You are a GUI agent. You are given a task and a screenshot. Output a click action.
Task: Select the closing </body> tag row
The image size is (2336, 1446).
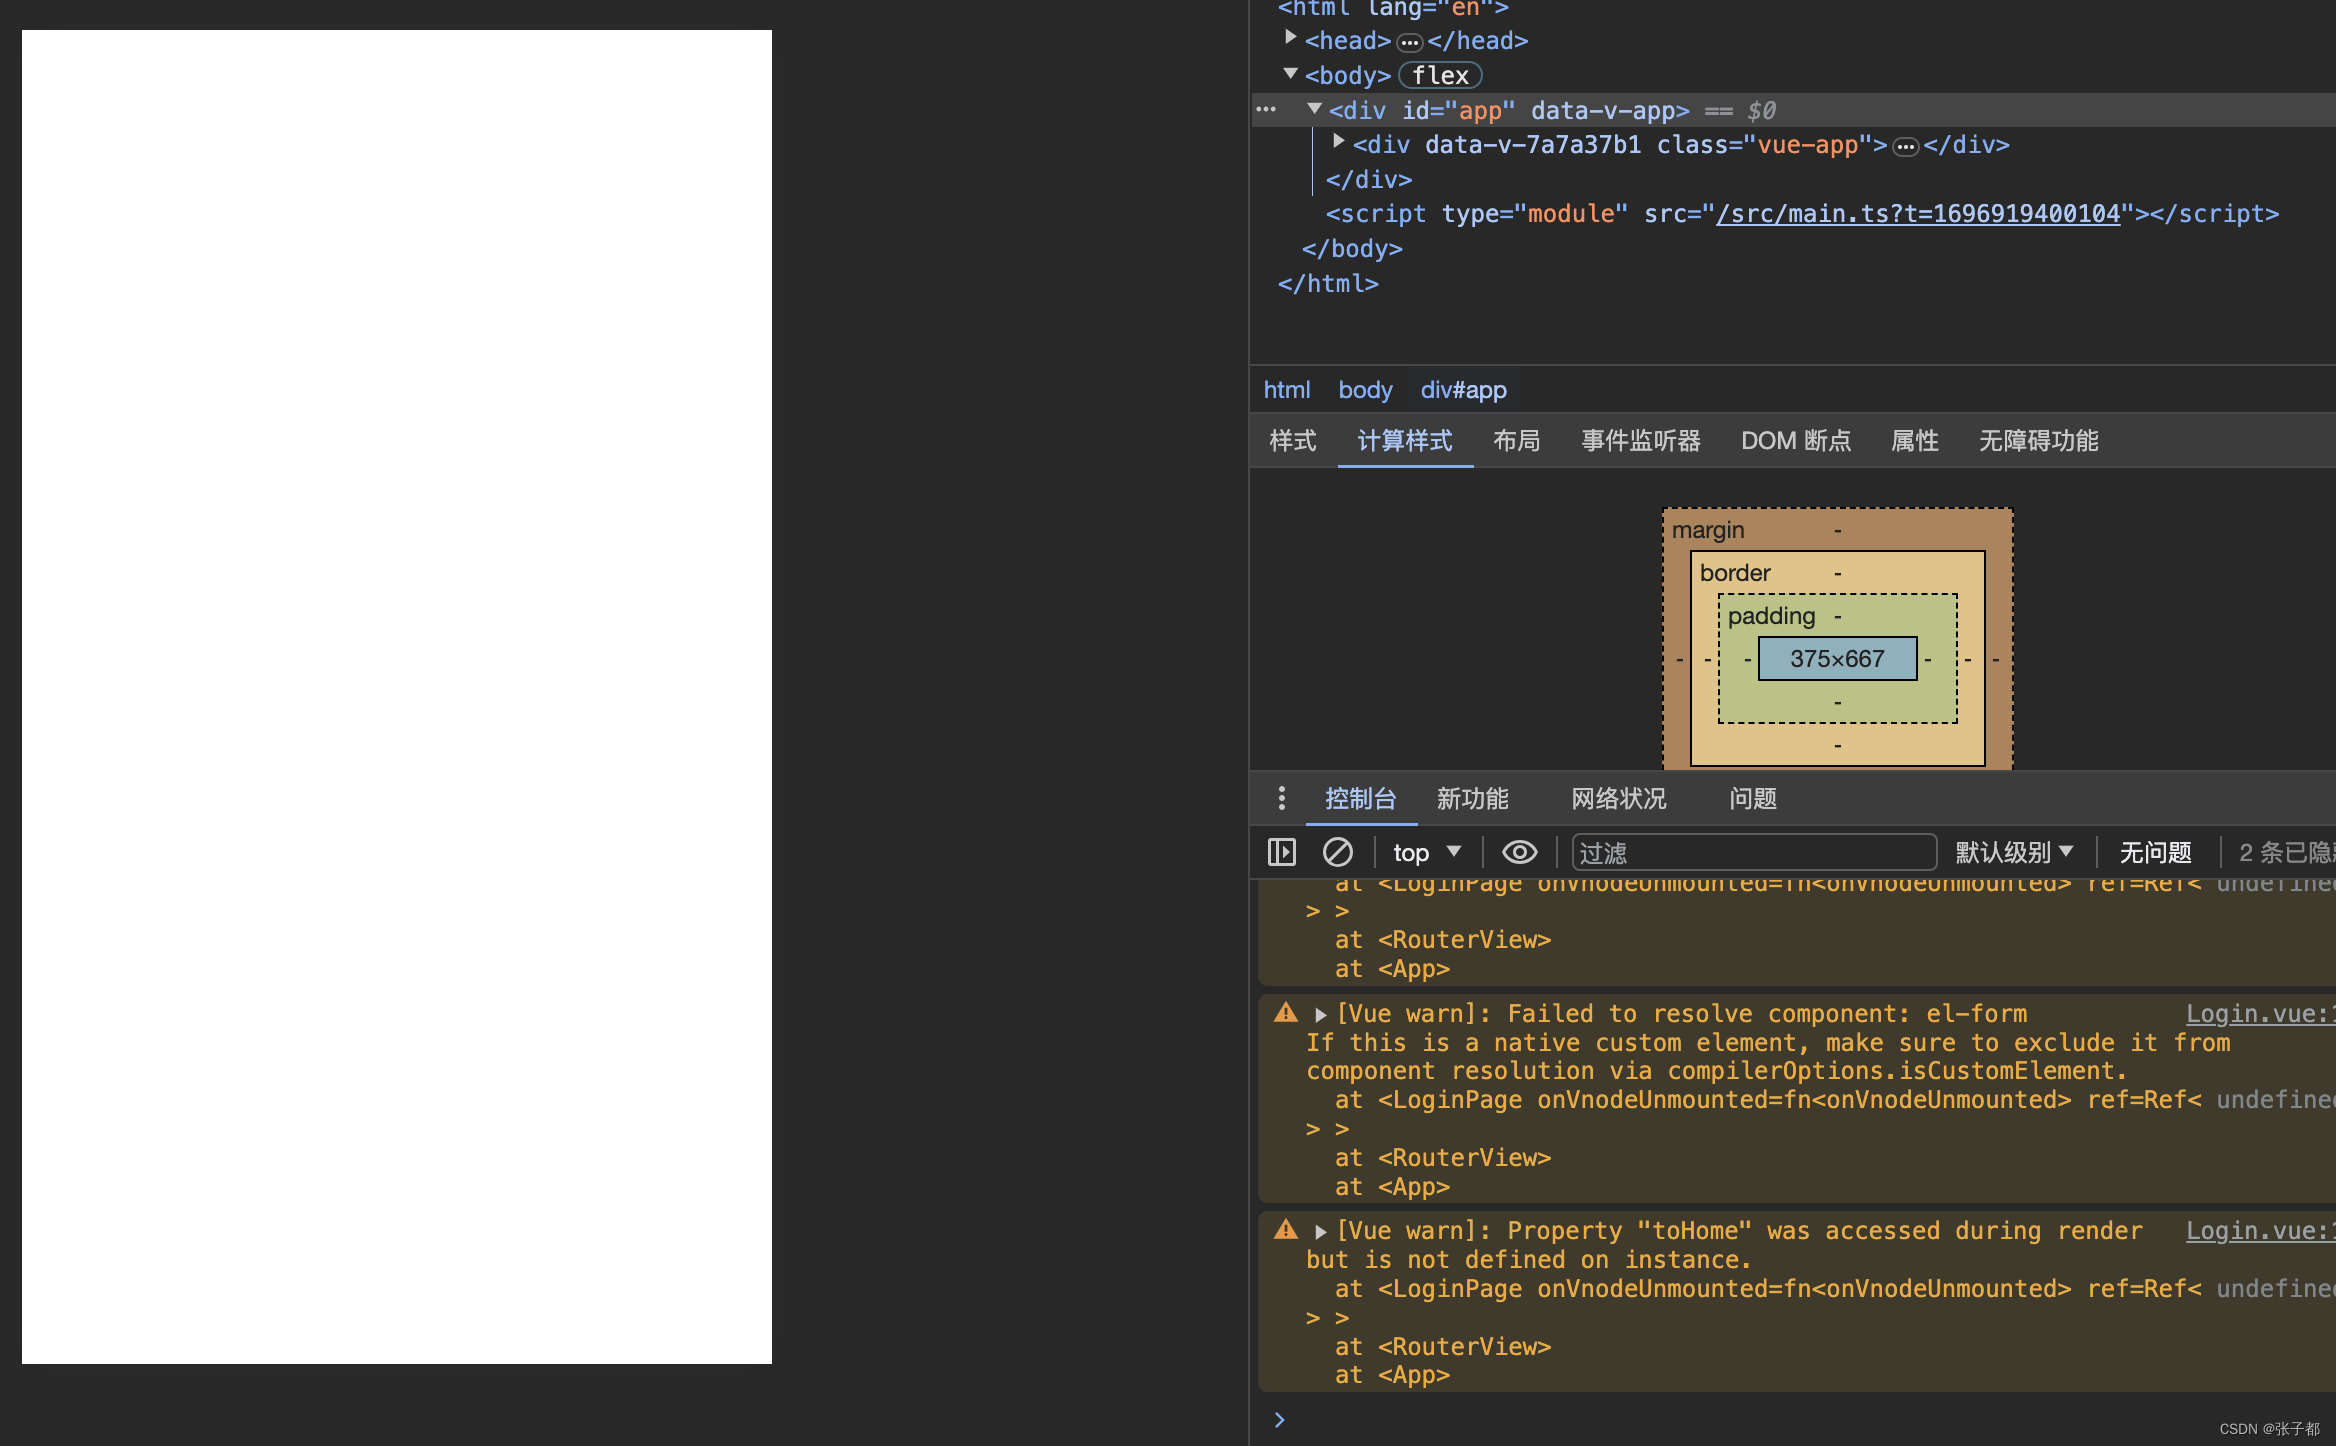(1352, 249)
